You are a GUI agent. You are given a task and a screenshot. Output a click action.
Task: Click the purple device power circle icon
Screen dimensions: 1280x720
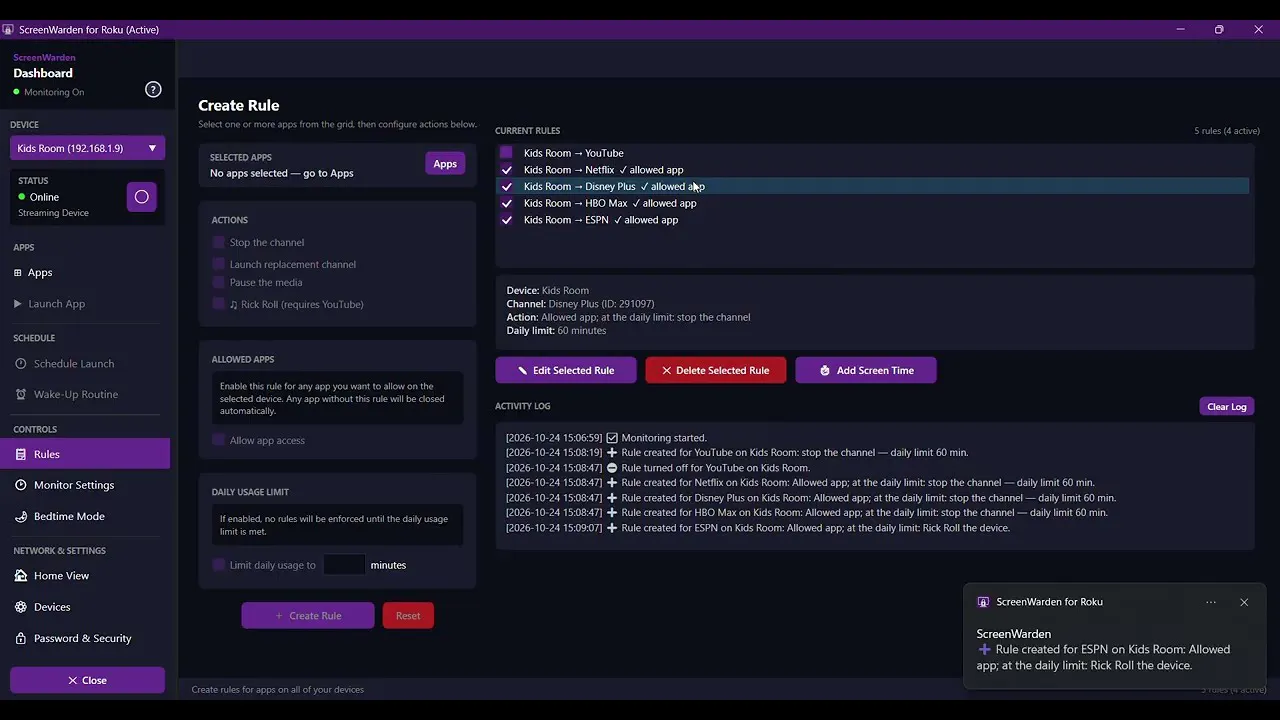point(141,197)
